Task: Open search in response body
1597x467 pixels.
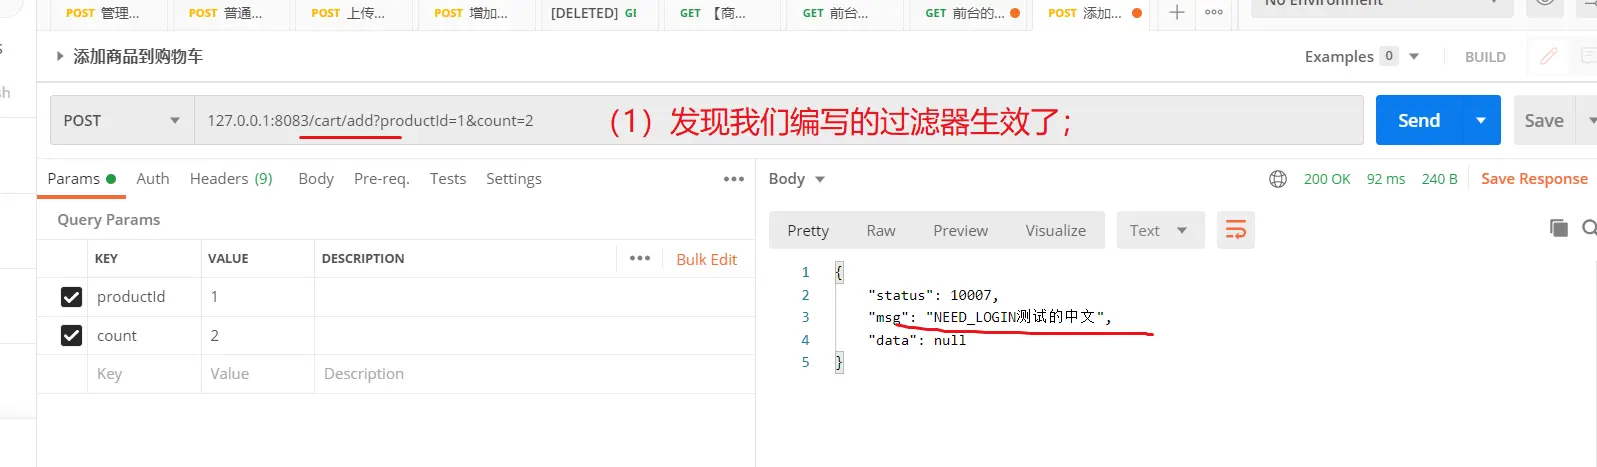Action: tap(1589, 228)
